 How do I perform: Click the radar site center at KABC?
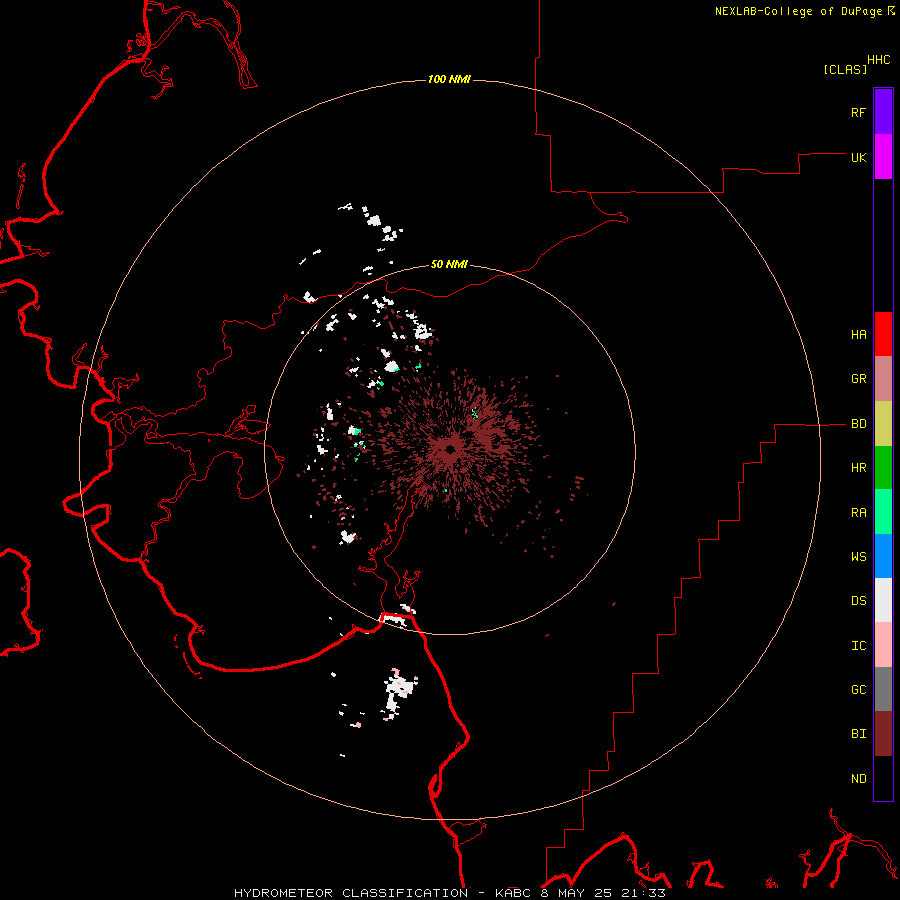(x=451, y=449)
